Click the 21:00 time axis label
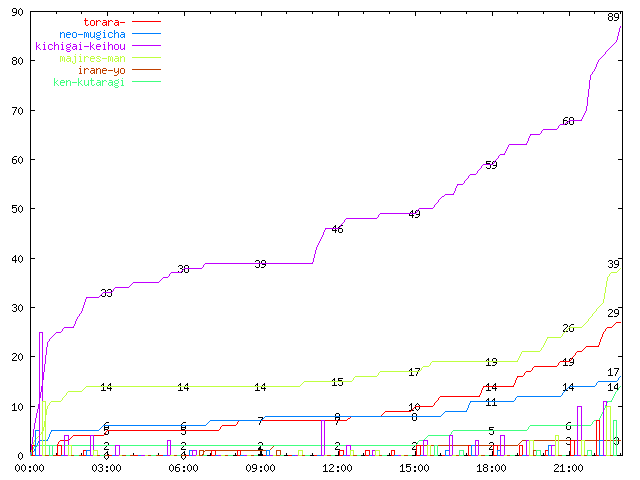The height and width of the screenshot is (480, 640). click(568, 468)
